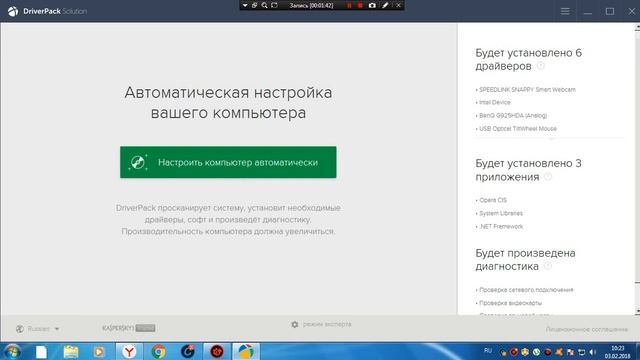Switch to режим эксперта

point(327,324)
